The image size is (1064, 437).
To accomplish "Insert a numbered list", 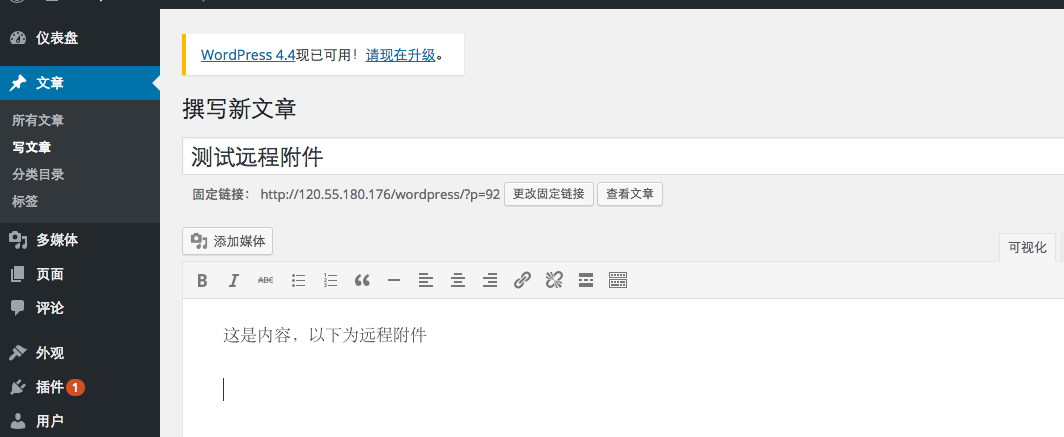I will [x=330, y=280].
